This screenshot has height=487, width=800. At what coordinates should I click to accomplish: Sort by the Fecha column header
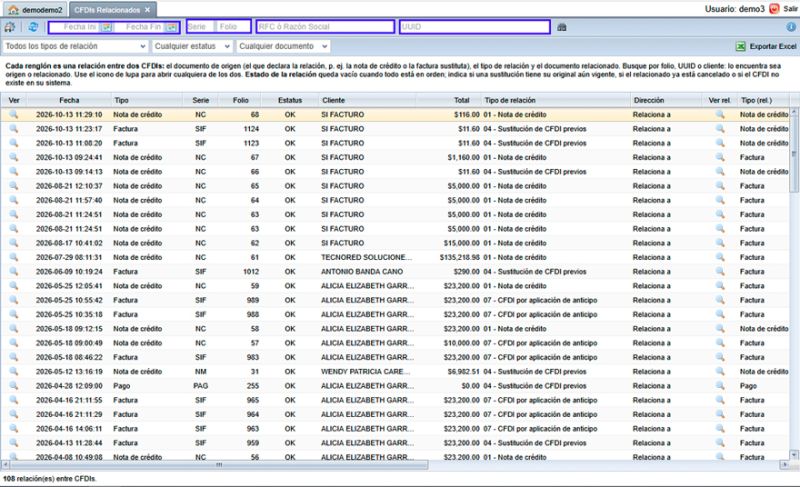tap(69, 100)
